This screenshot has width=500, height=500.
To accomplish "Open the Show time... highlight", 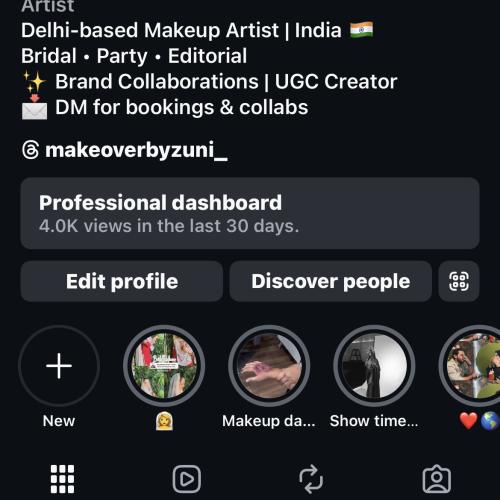I will [x=374, y=366].
